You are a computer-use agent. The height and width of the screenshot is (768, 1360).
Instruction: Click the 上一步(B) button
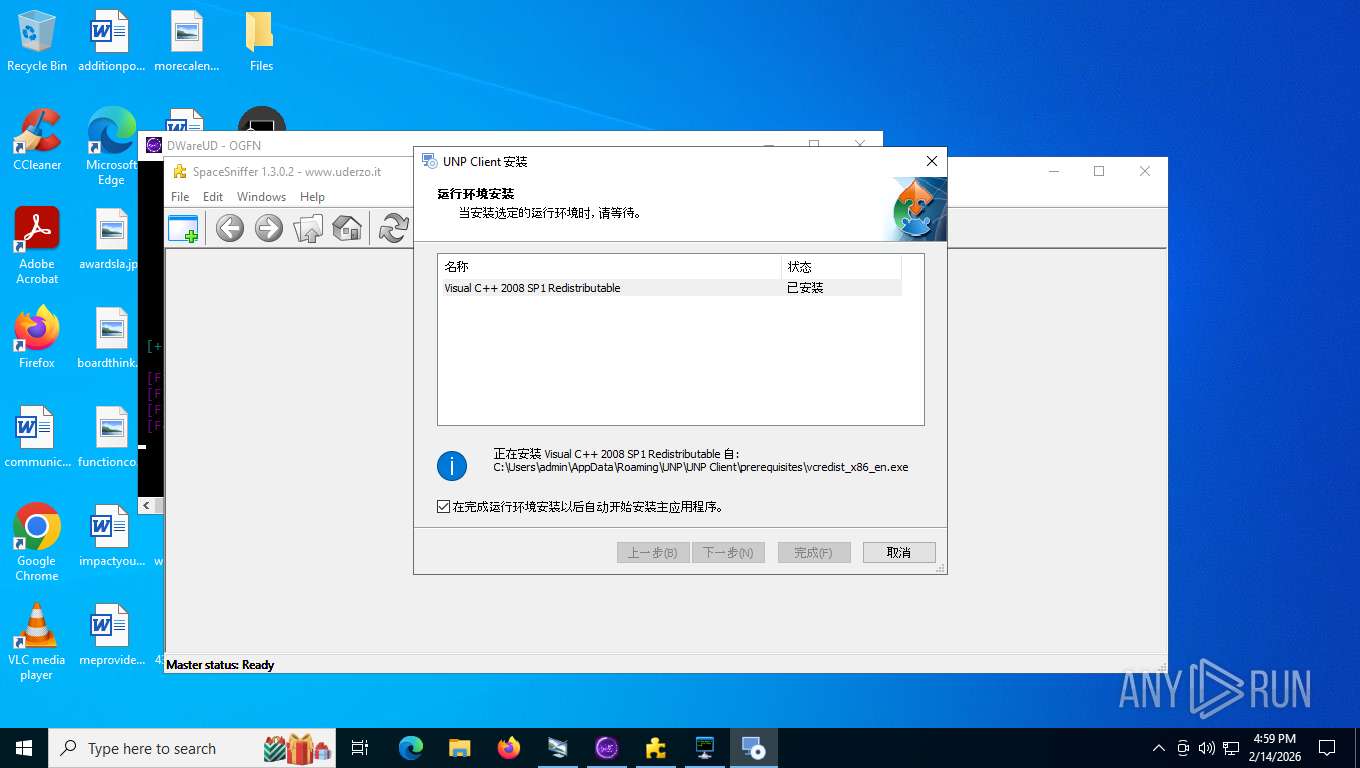(x=653, y=552)
